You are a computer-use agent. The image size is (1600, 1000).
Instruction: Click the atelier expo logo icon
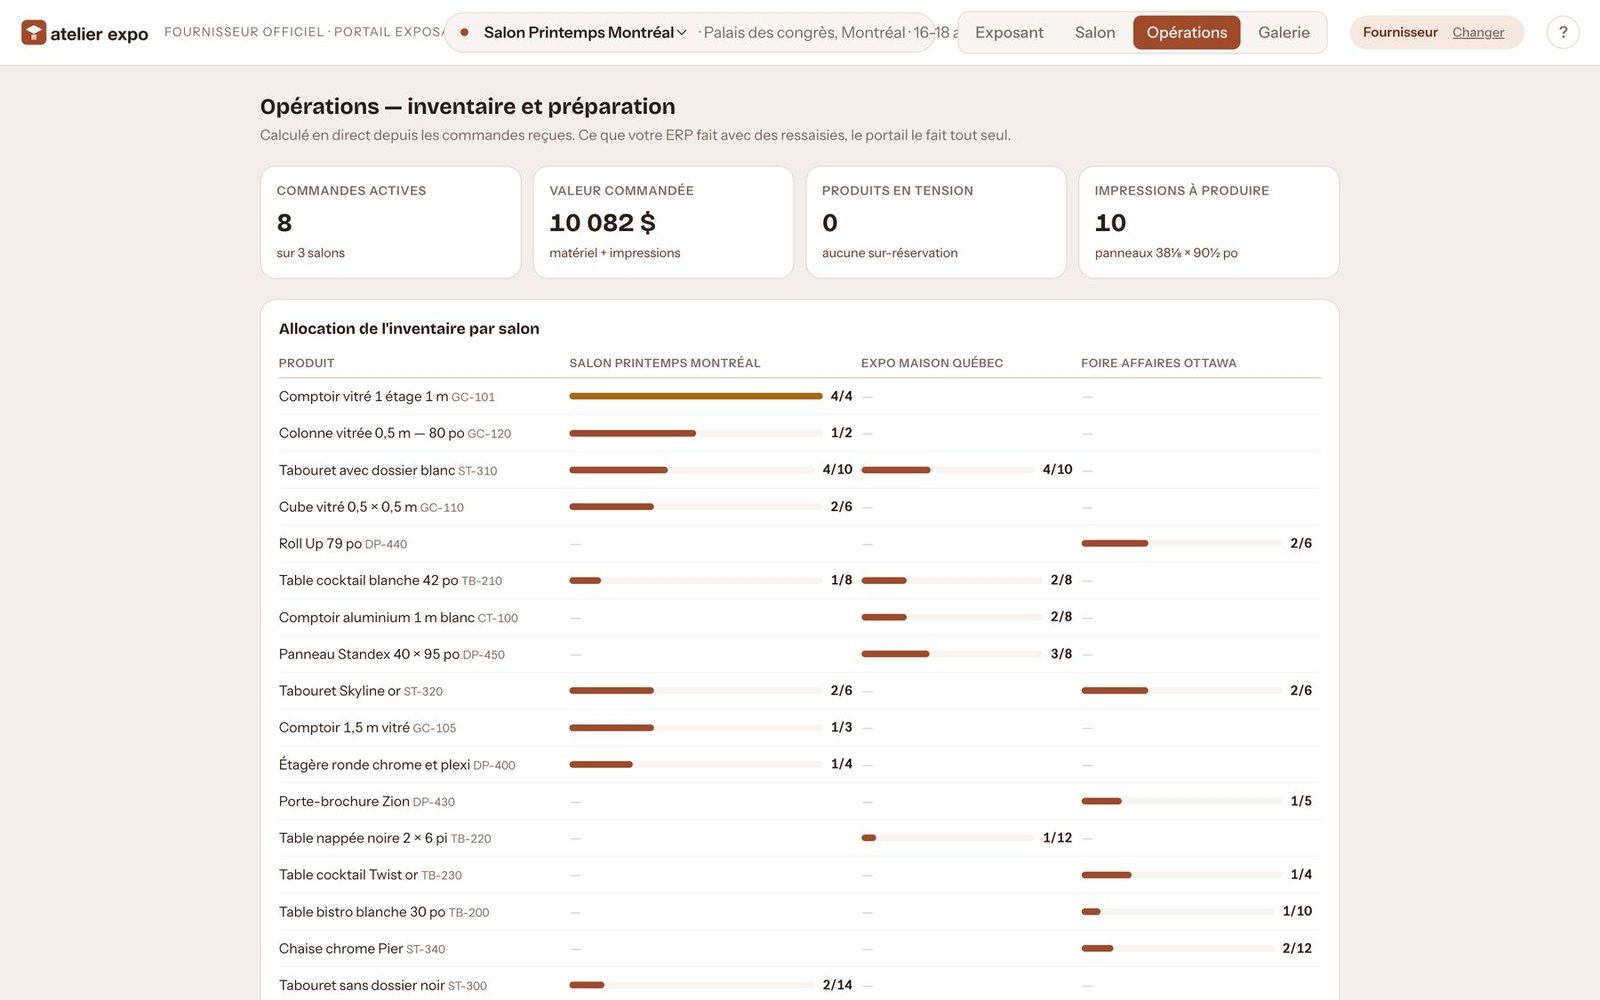33,33
